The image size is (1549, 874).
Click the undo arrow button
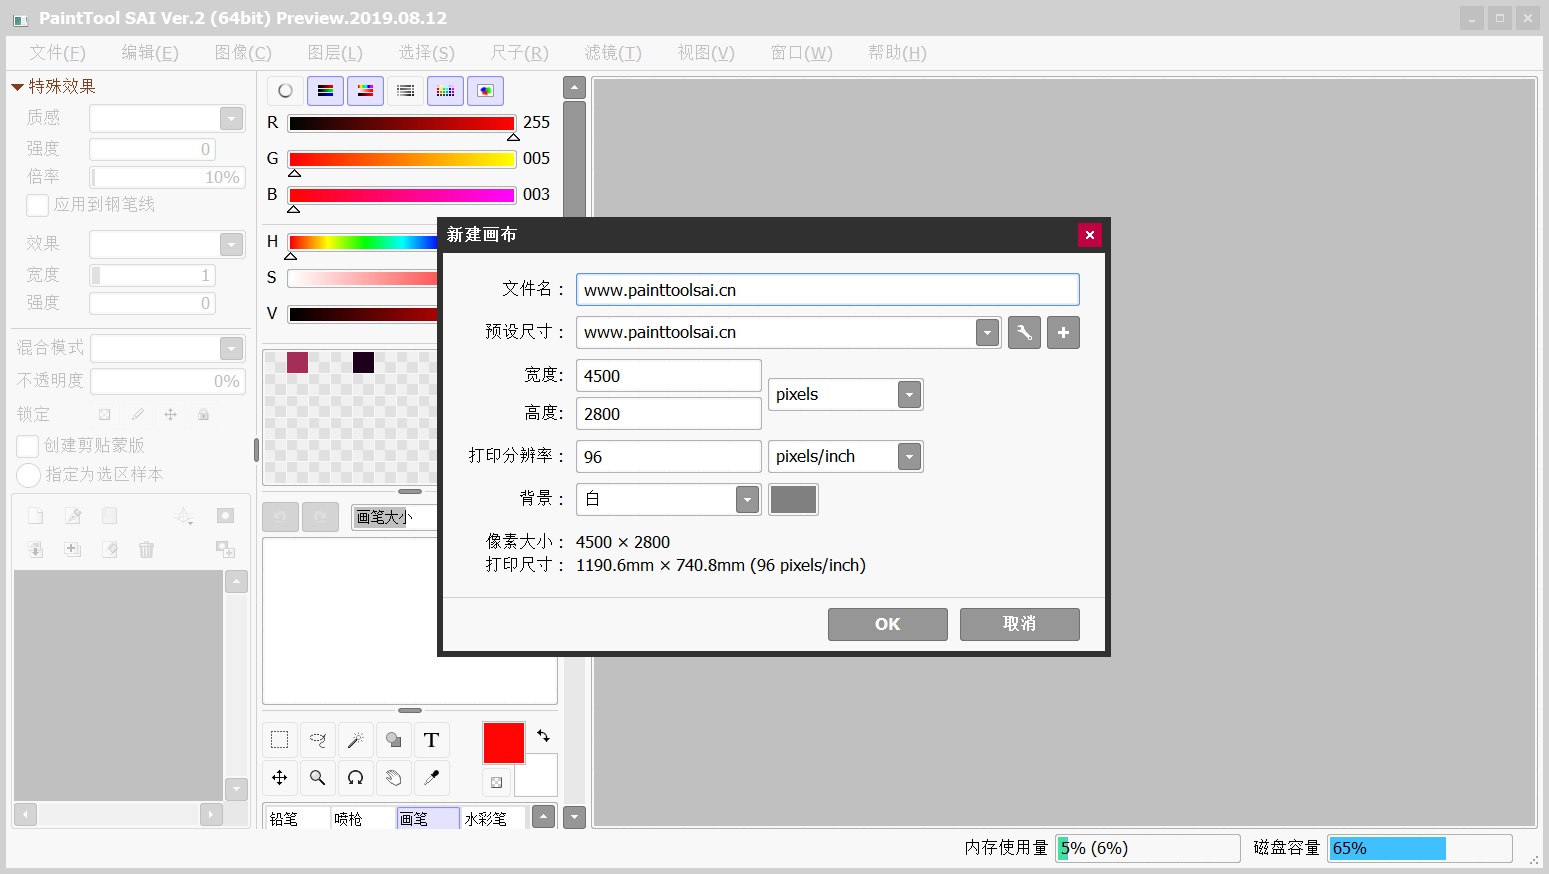click(280, 517)
